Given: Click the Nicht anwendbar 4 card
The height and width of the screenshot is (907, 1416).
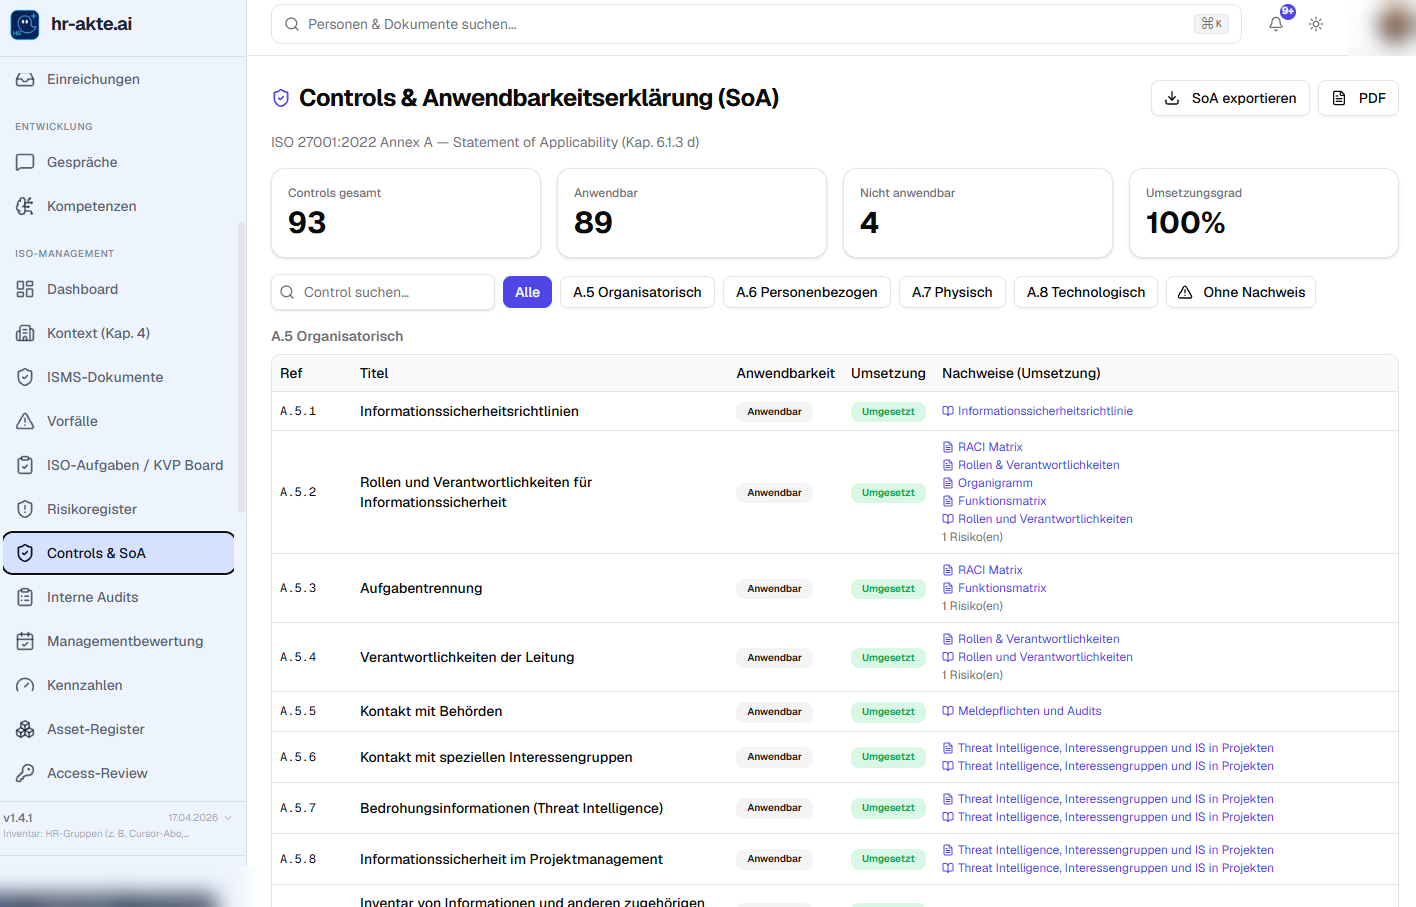Looking at the screenshot, I should point(978,213).
